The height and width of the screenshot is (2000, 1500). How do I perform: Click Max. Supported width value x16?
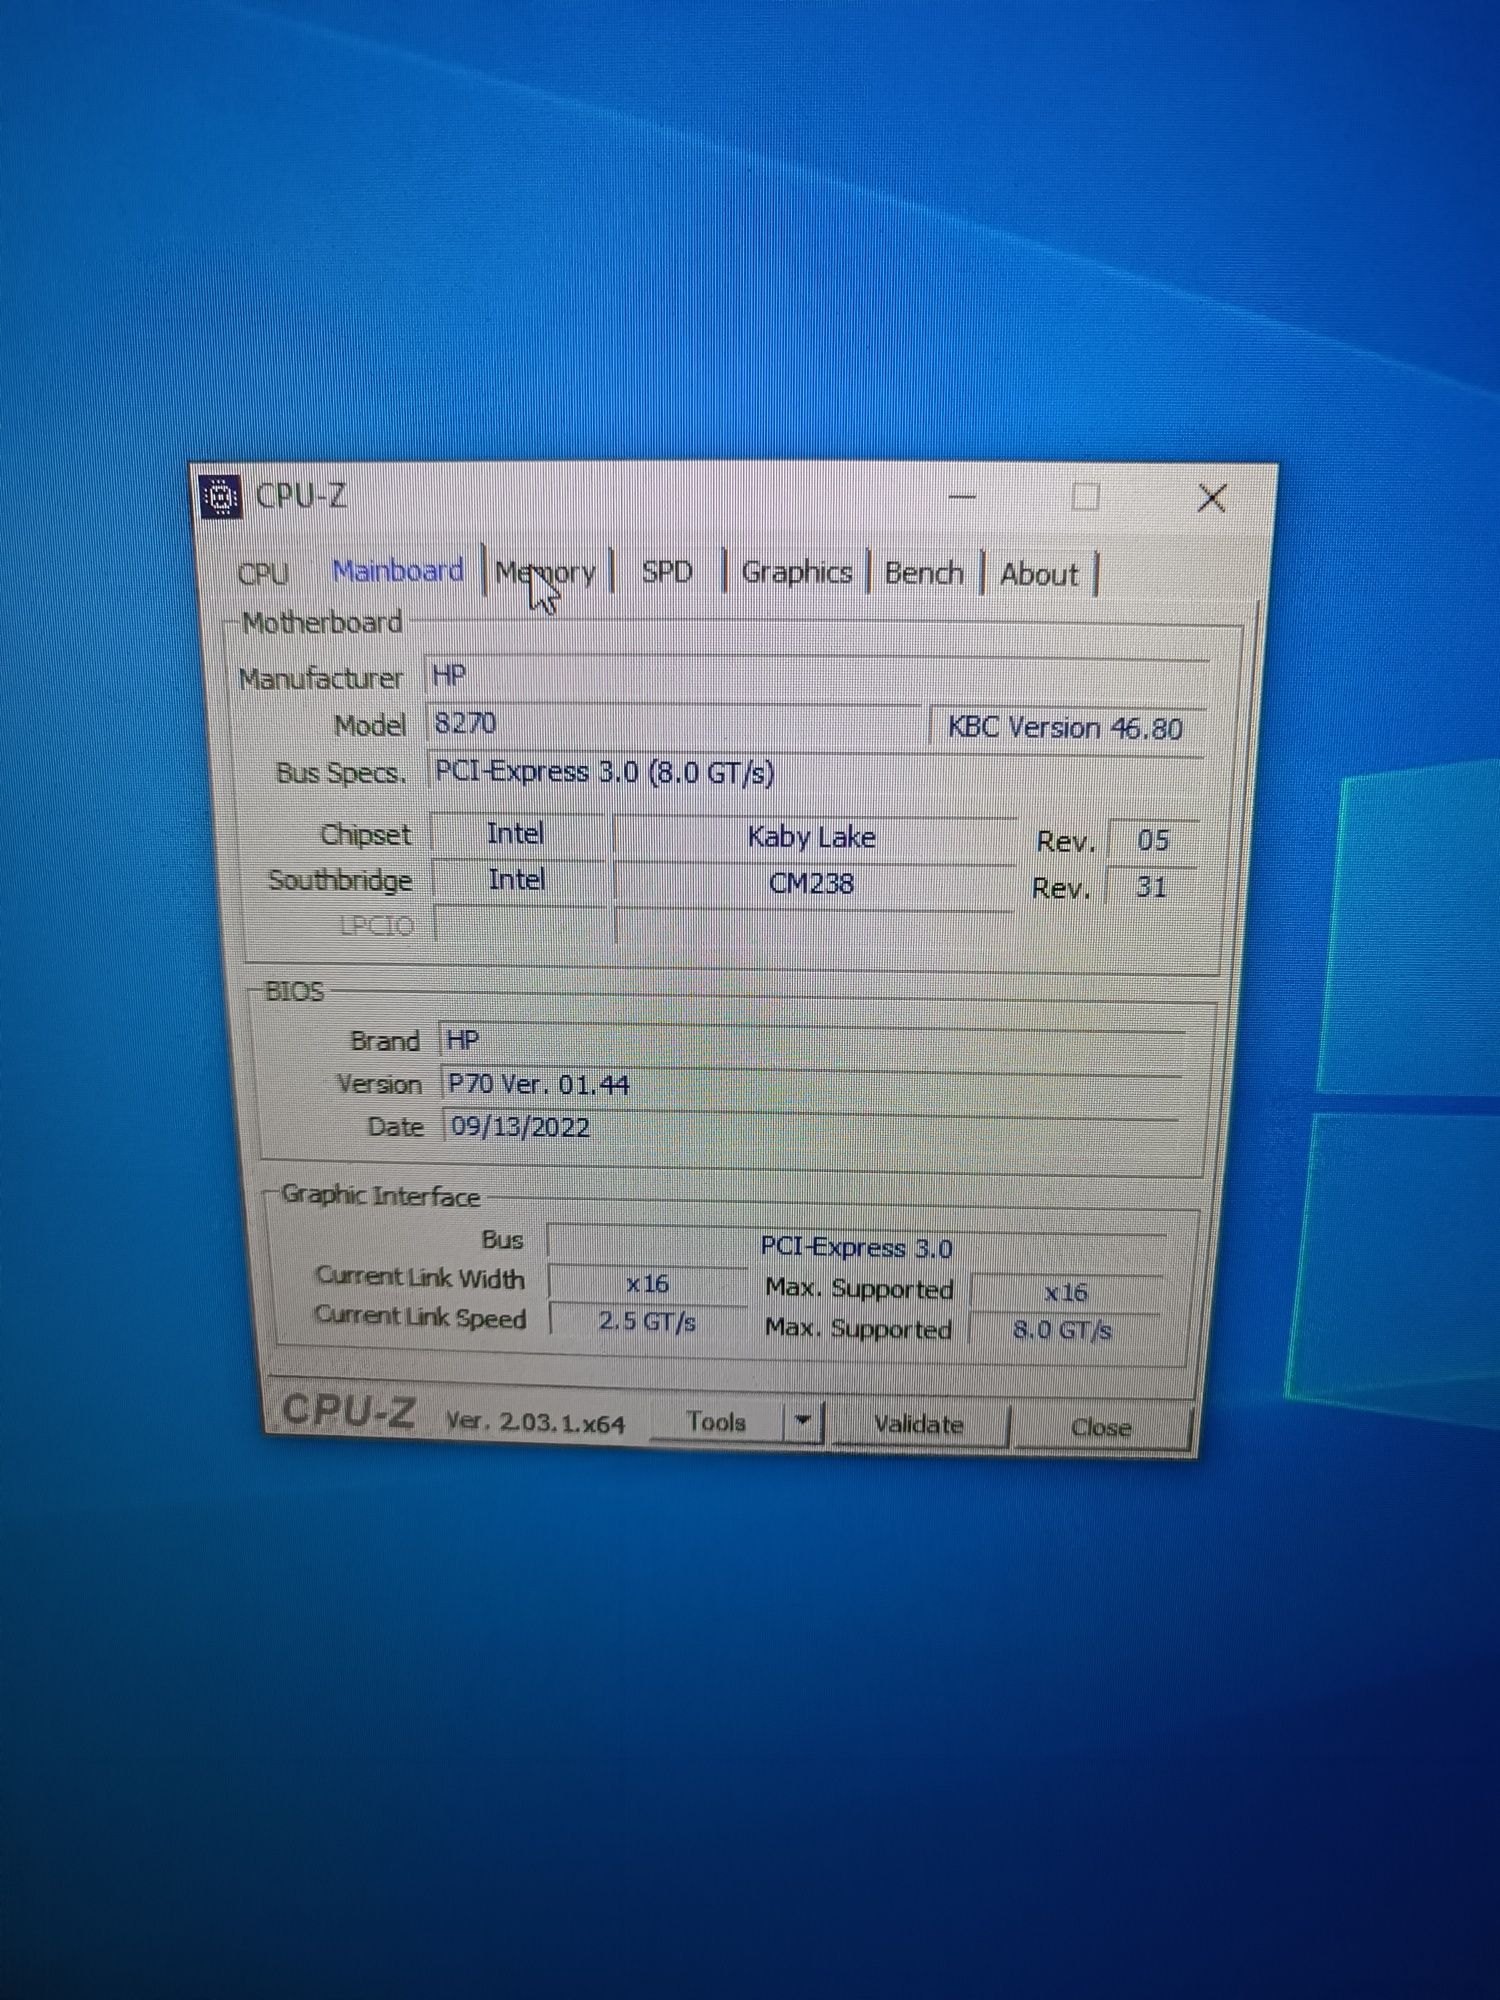[x=1066, y=1292]
